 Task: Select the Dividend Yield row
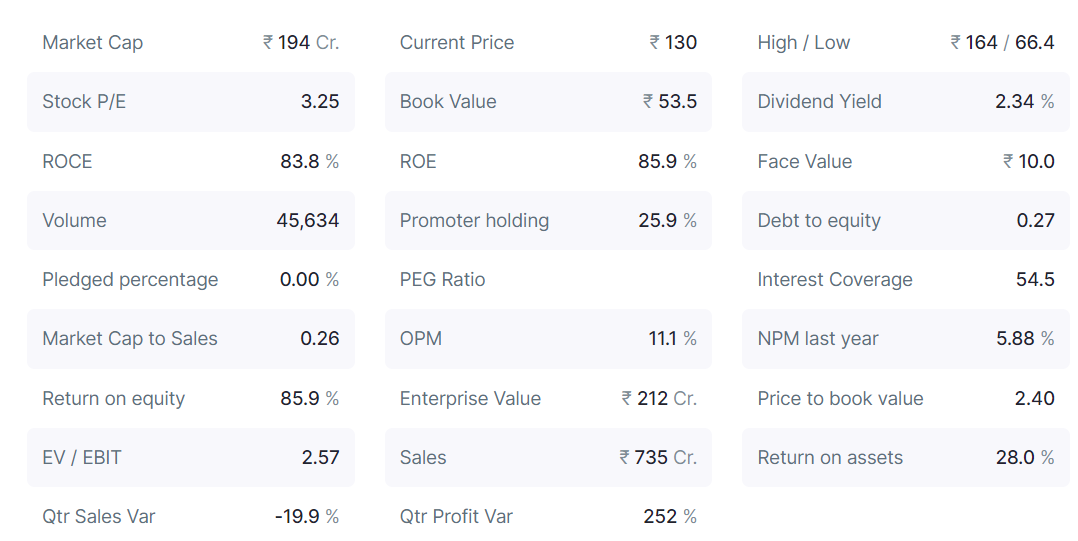[x=905, y=102]
